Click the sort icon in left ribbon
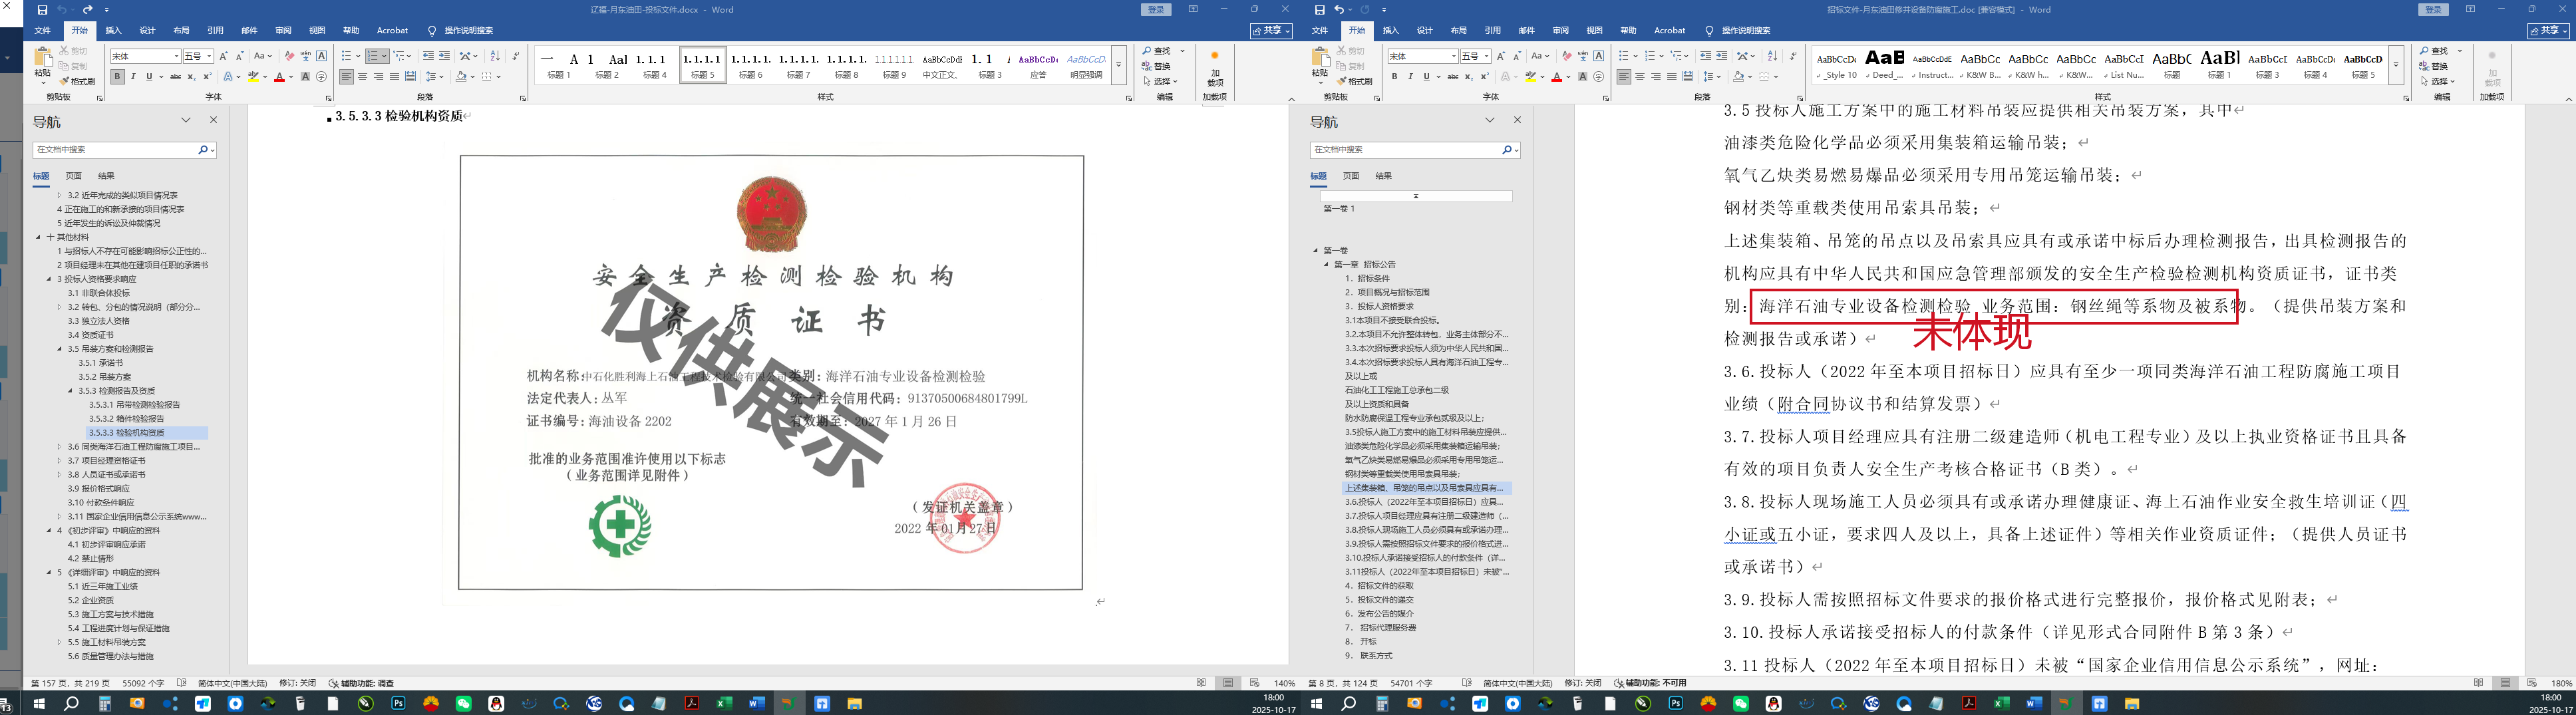The image size is (2576, 715). coord(495,56)
